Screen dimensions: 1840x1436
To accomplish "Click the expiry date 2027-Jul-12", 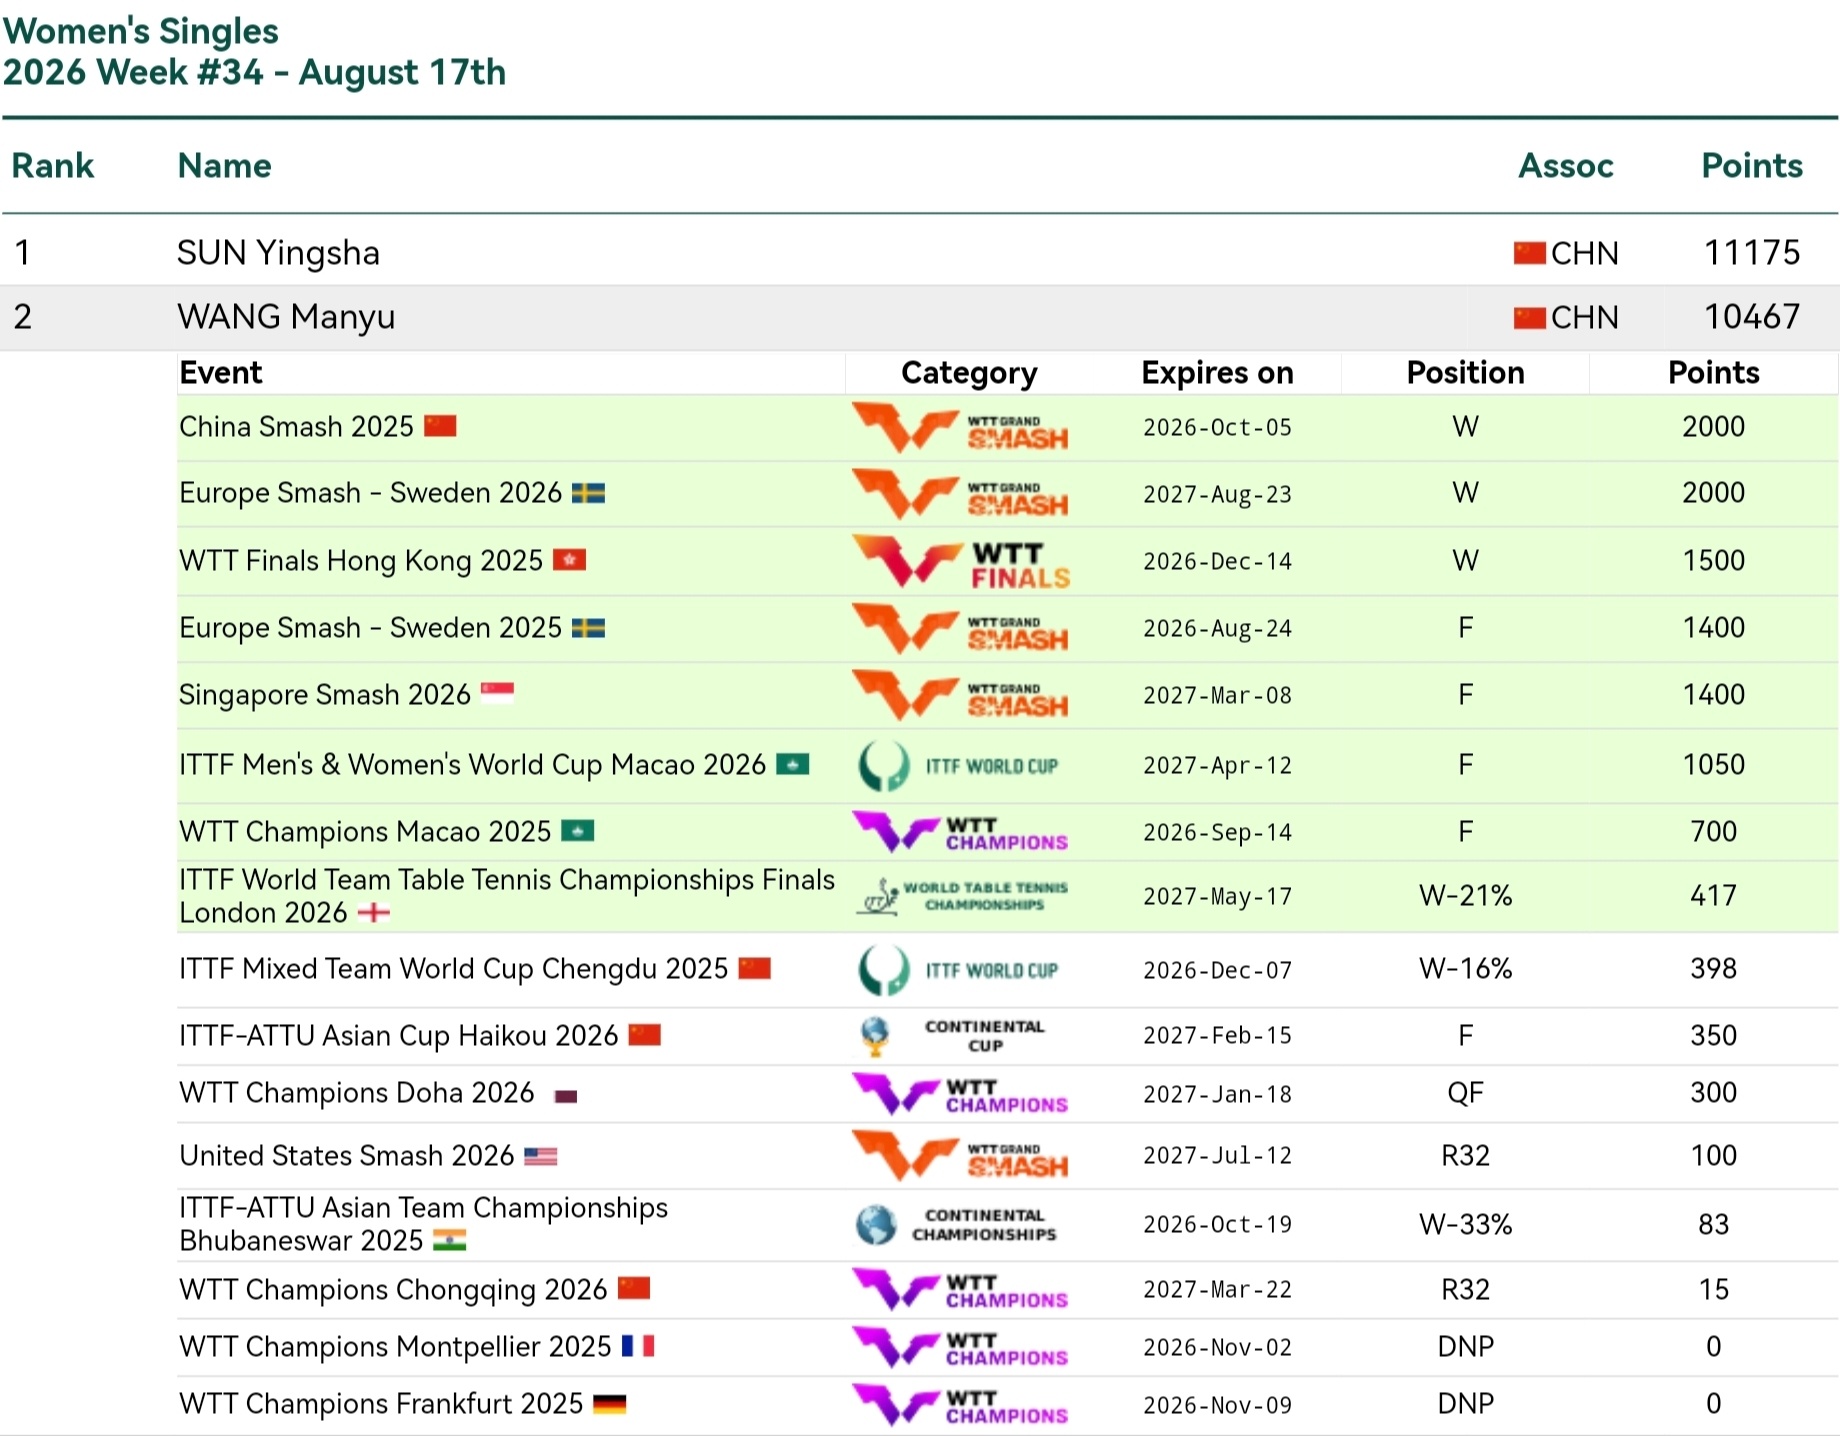I will tap(1217, 1156).
